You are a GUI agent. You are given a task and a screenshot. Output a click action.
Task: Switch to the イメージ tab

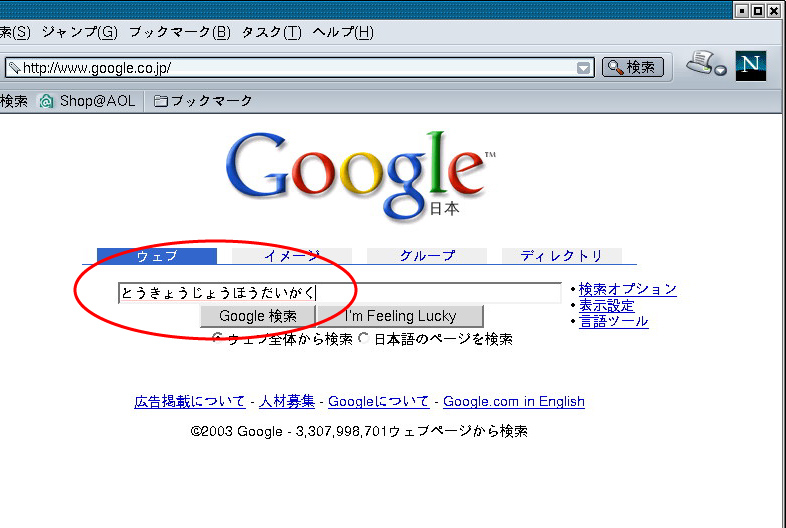tap(292, 256)
